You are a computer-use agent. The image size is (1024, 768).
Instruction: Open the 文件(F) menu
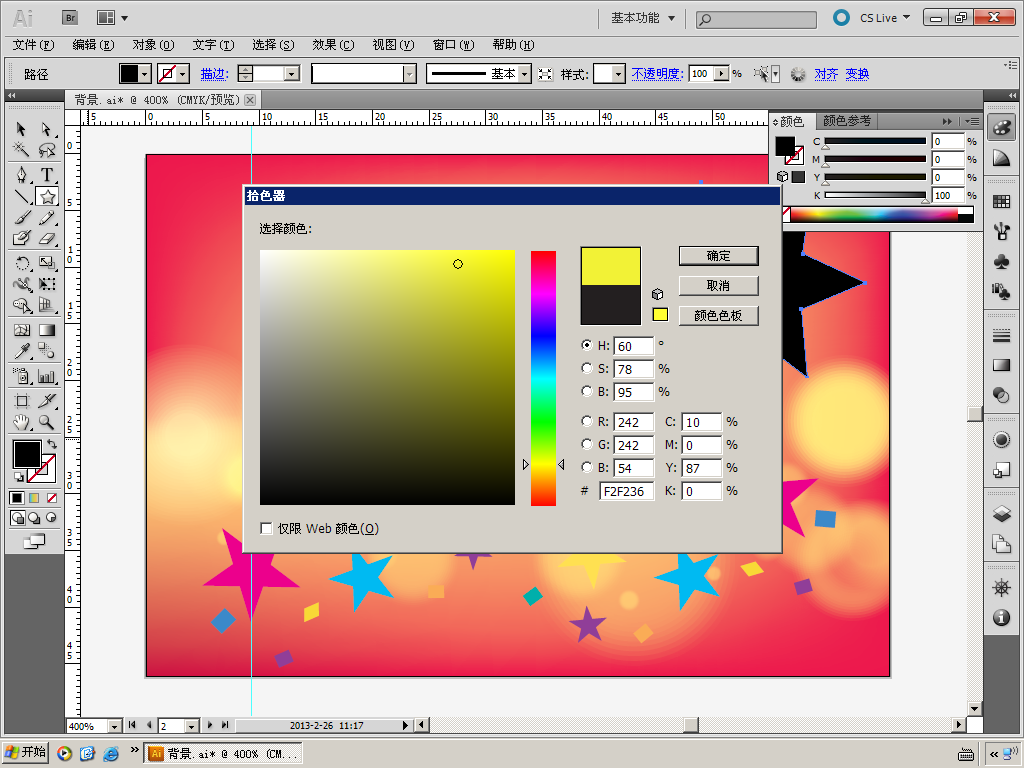click(x=33, y=45)
